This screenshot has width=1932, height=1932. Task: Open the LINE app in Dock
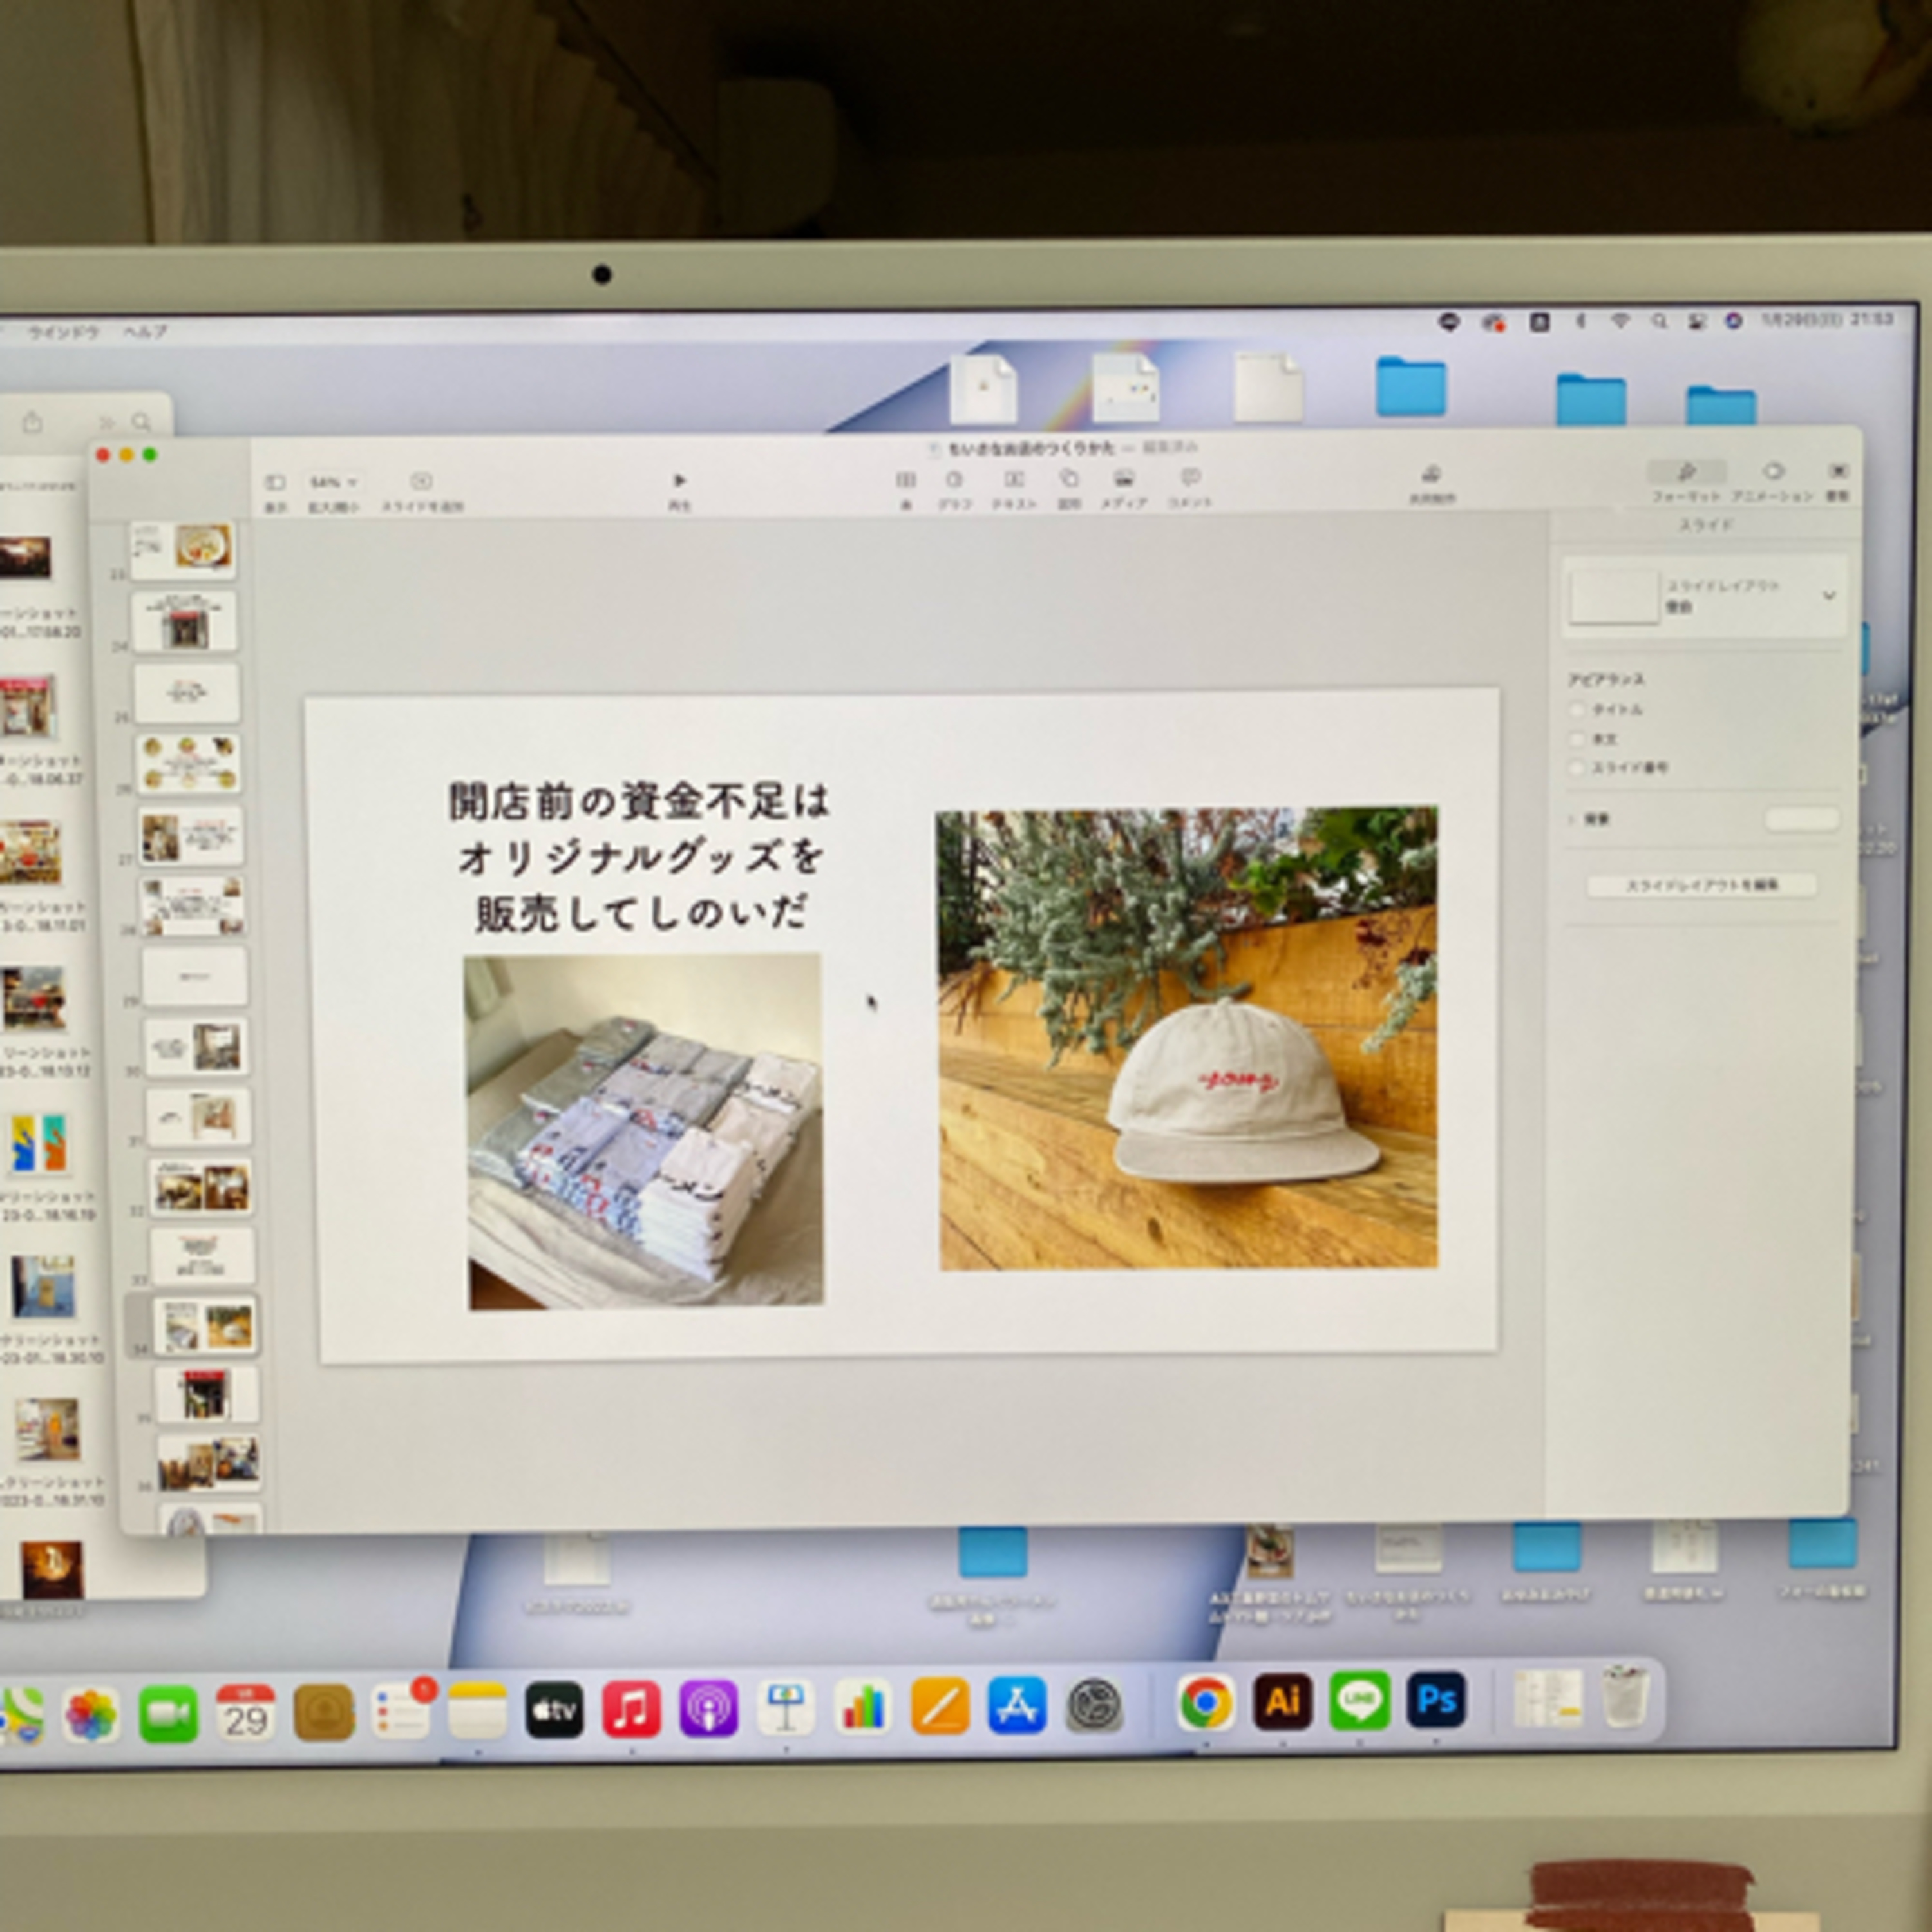tap(1360, 1700)
